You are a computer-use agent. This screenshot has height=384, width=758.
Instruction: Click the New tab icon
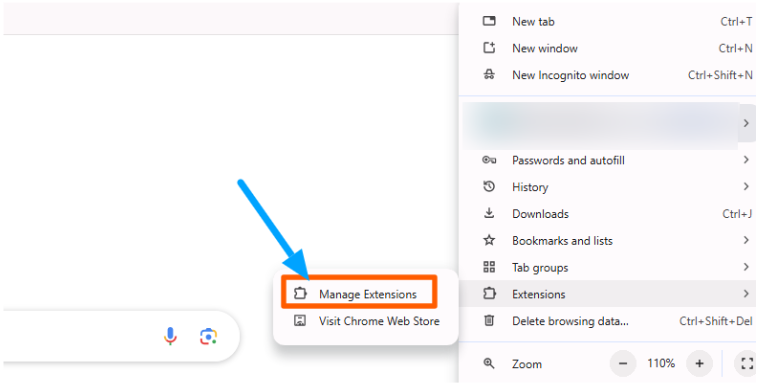pos(489,21)
